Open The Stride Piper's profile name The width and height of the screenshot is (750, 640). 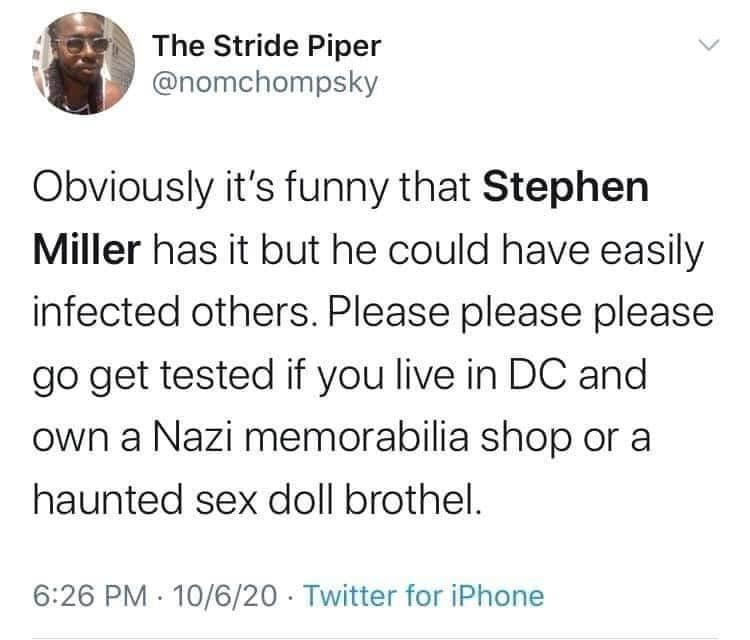[266, 47]
